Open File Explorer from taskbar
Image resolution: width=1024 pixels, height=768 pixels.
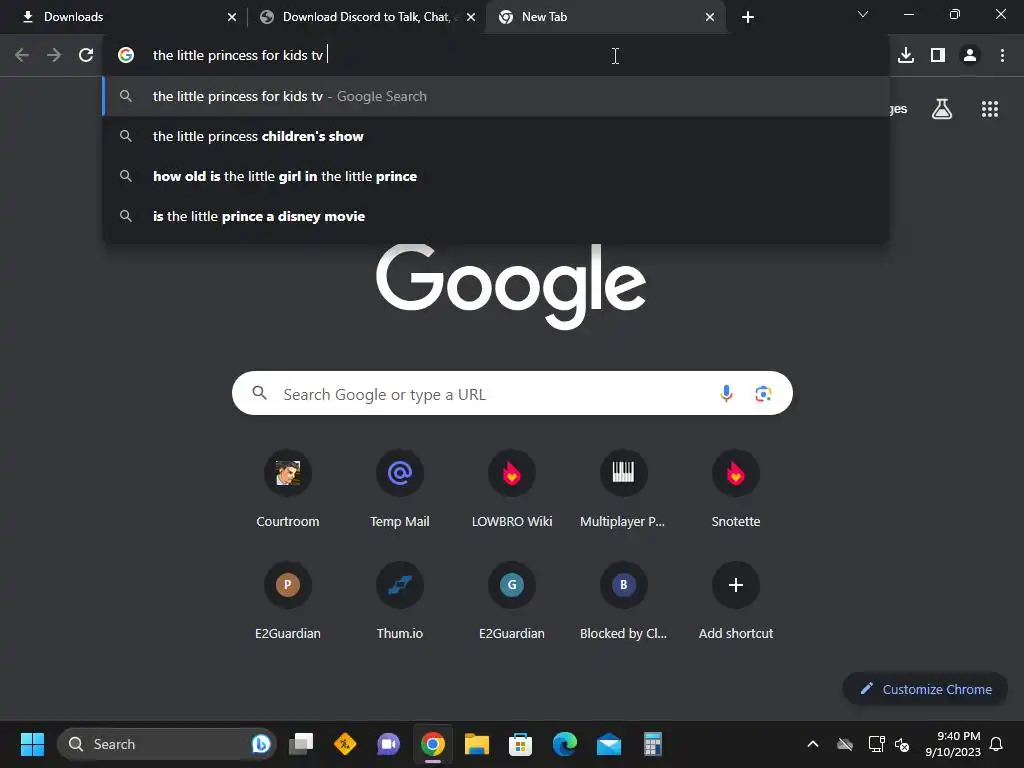(477, 744)
